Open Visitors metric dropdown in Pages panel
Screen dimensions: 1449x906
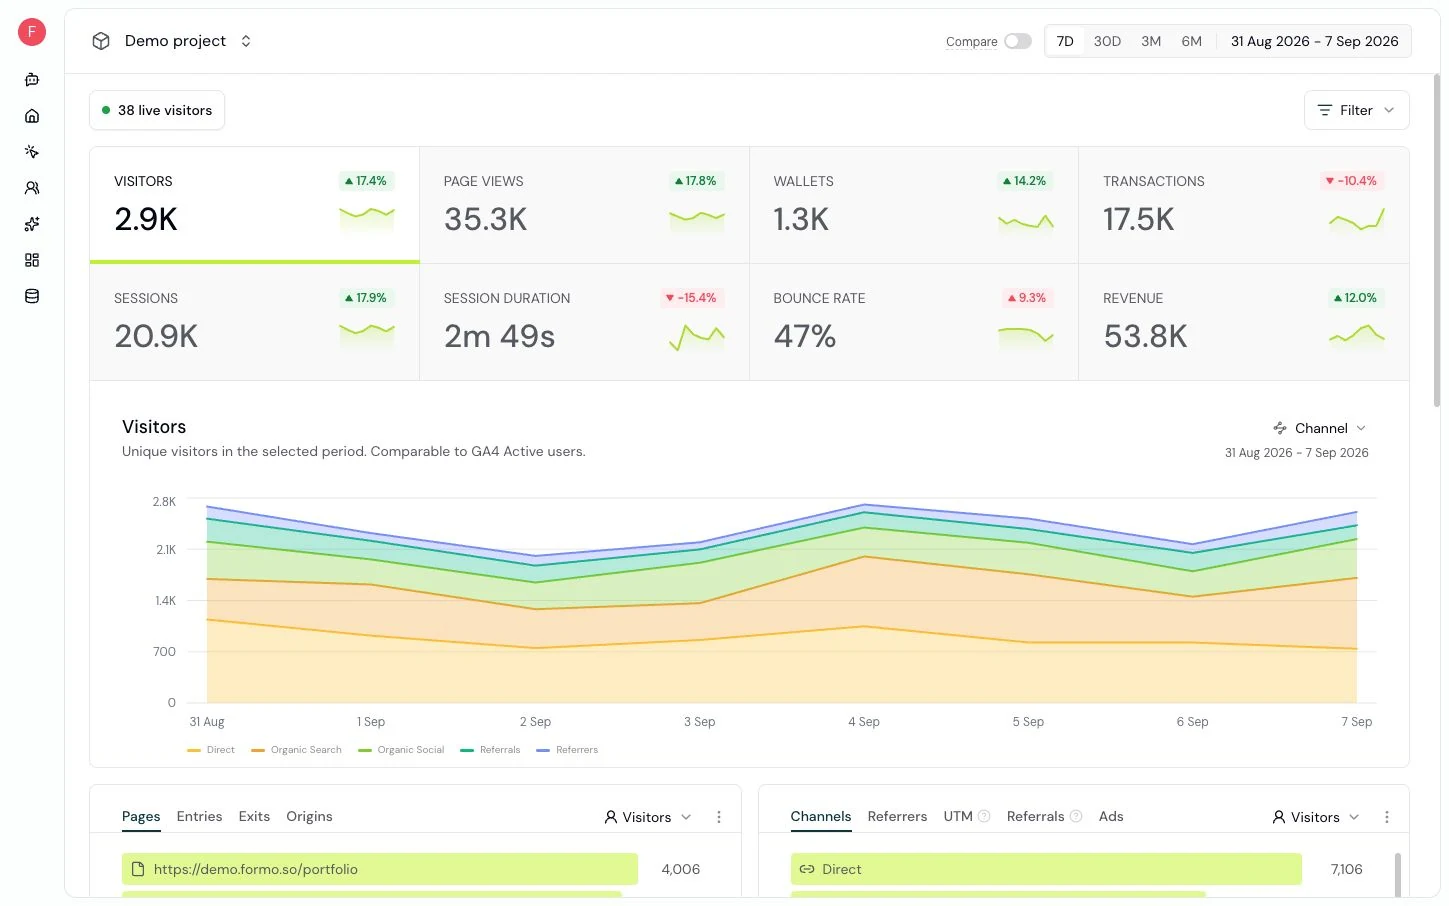648,817
